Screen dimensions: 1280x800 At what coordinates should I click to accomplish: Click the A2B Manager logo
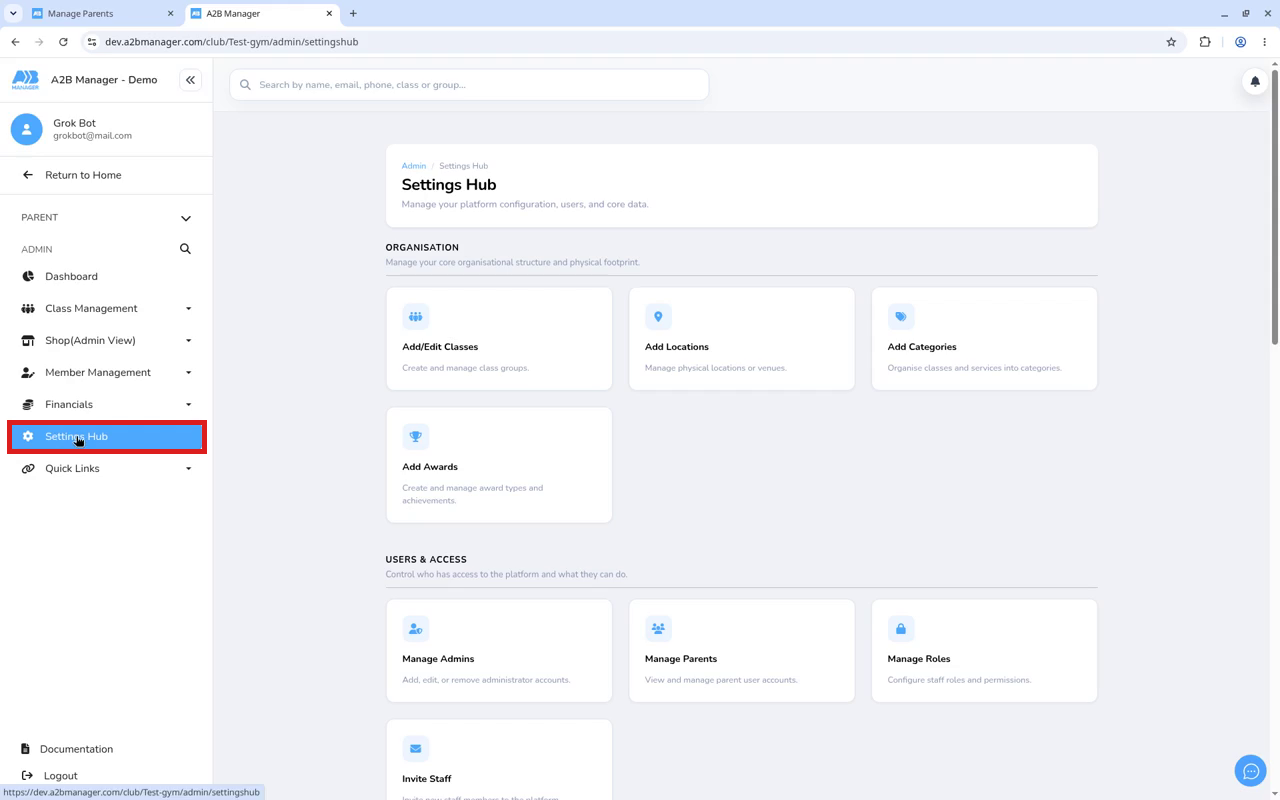pos(25,80)
